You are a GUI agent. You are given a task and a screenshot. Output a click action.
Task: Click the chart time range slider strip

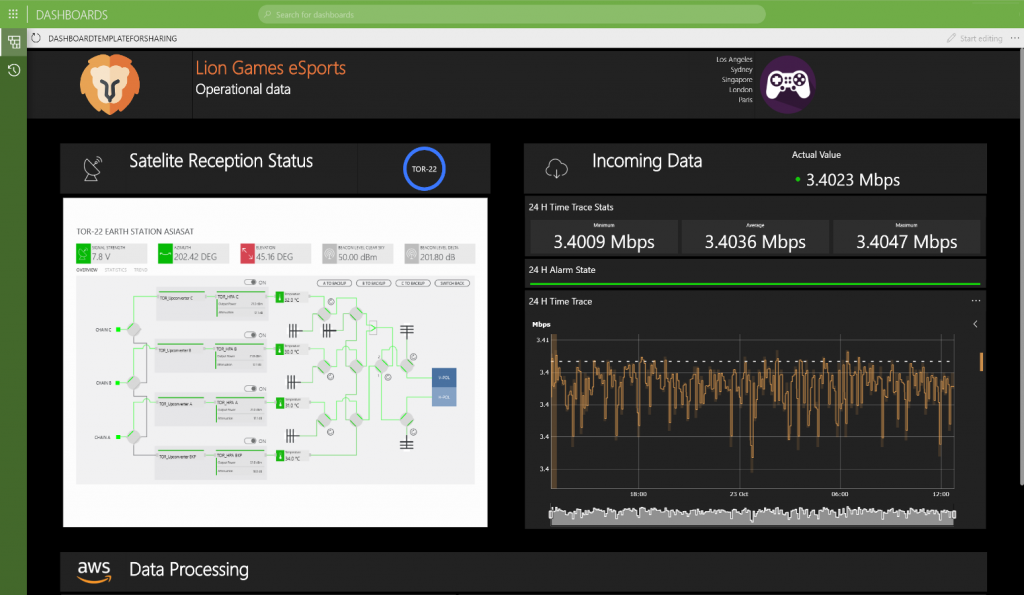(752, 515)
